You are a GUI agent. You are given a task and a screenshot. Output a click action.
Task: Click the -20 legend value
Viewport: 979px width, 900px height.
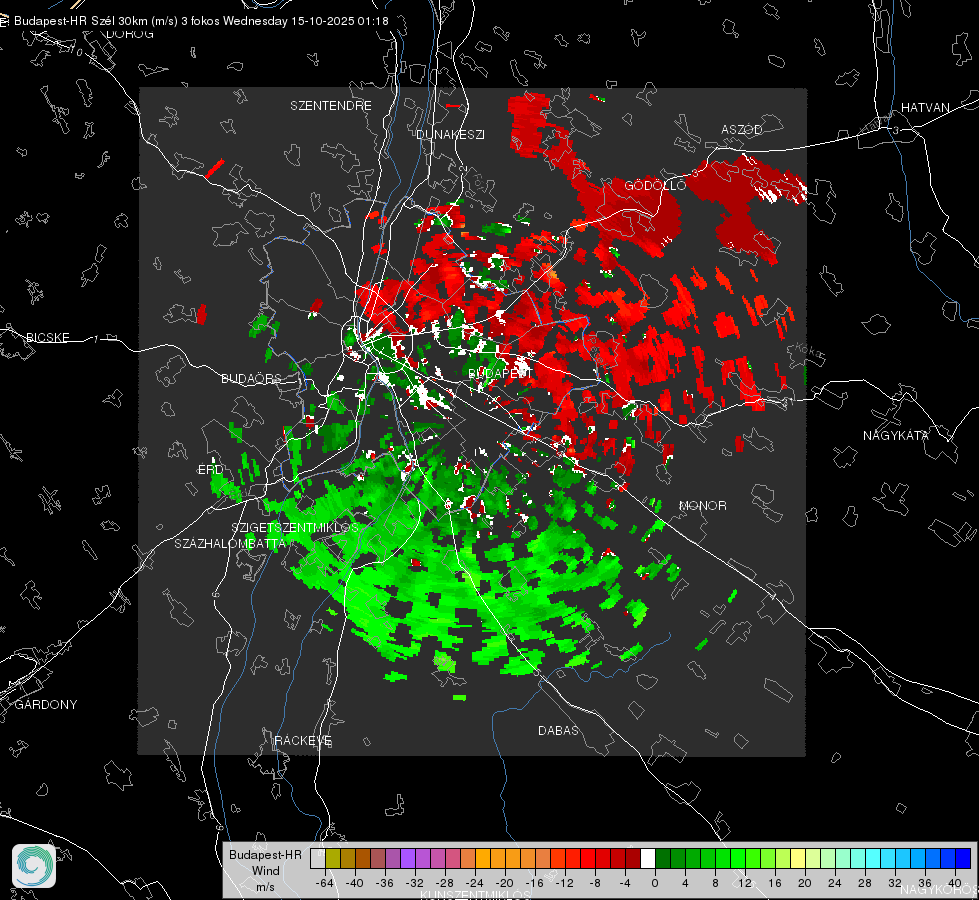click(504, 883)
